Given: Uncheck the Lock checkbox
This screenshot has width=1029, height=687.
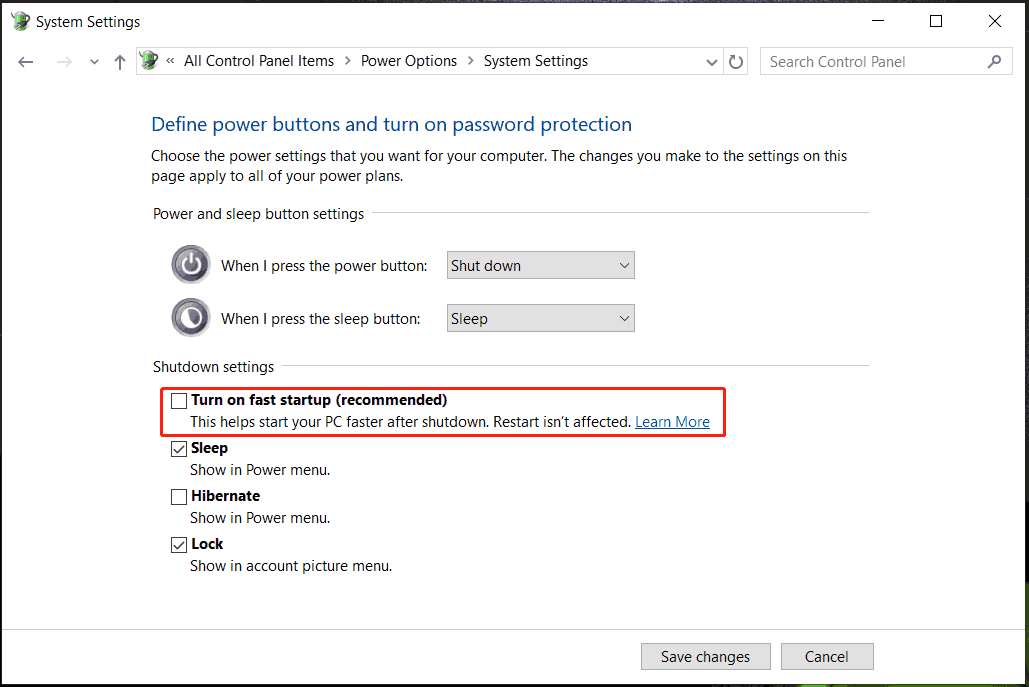Looking at the screenshot, I should click(x=179, y=545).
